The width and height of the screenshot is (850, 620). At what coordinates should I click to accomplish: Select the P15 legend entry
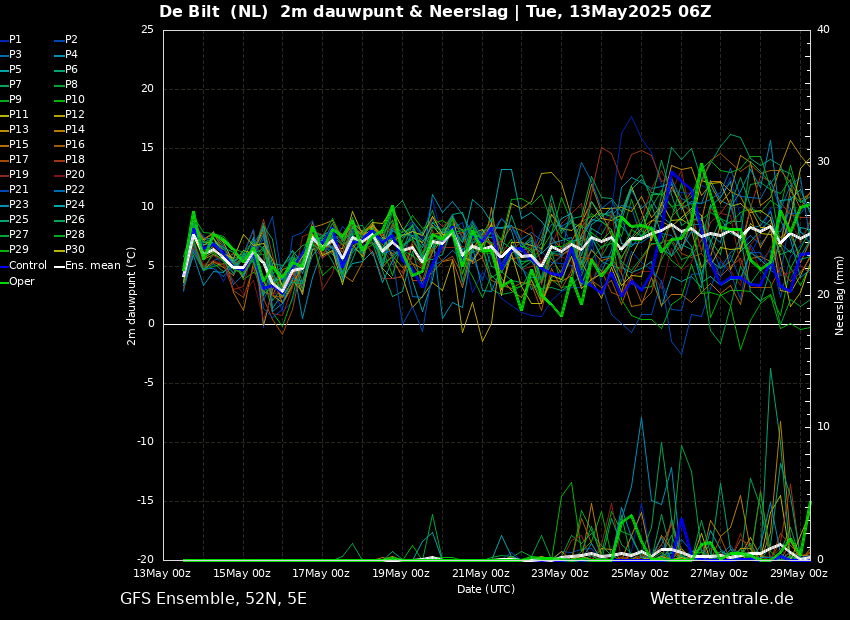[18, 145]
